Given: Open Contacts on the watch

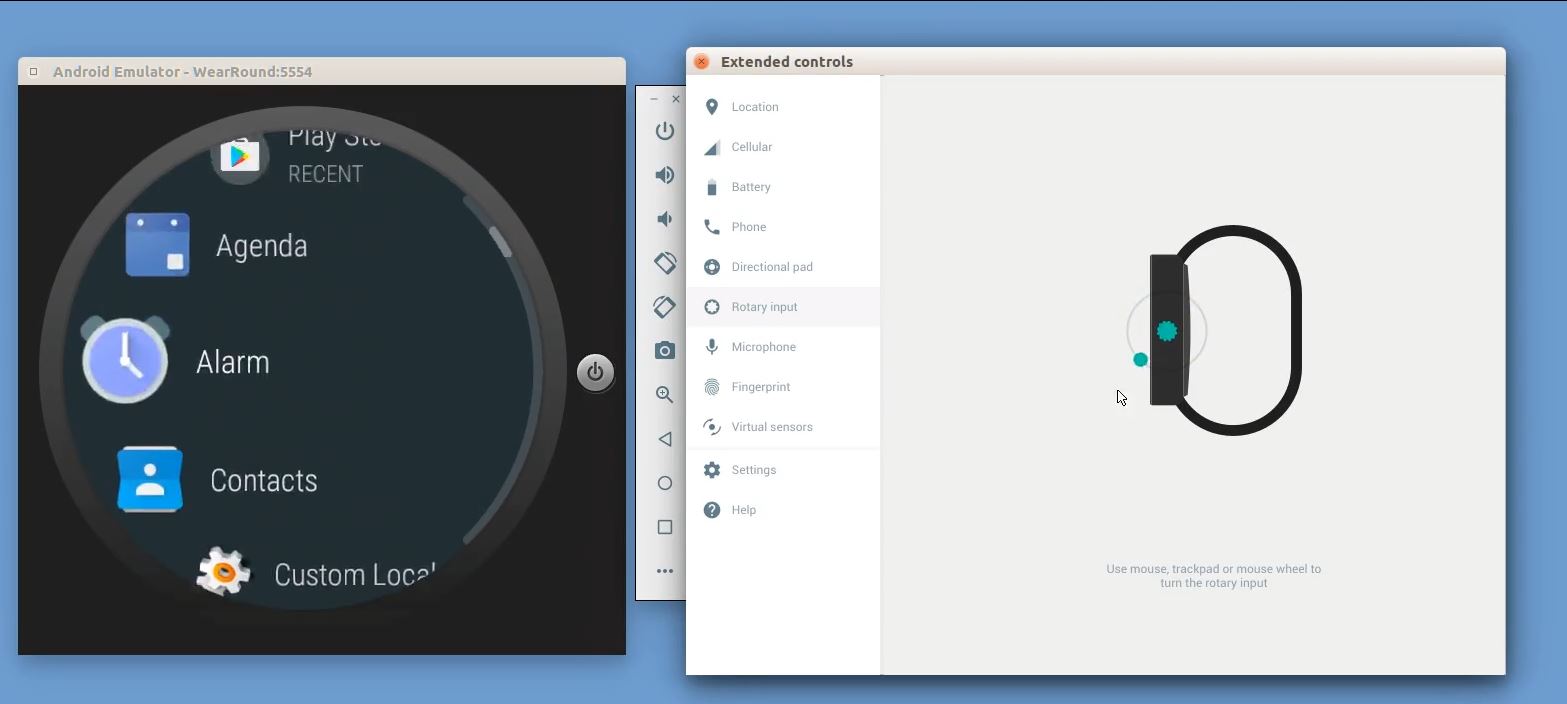Looking at the screenshot, I should point(262,481).
